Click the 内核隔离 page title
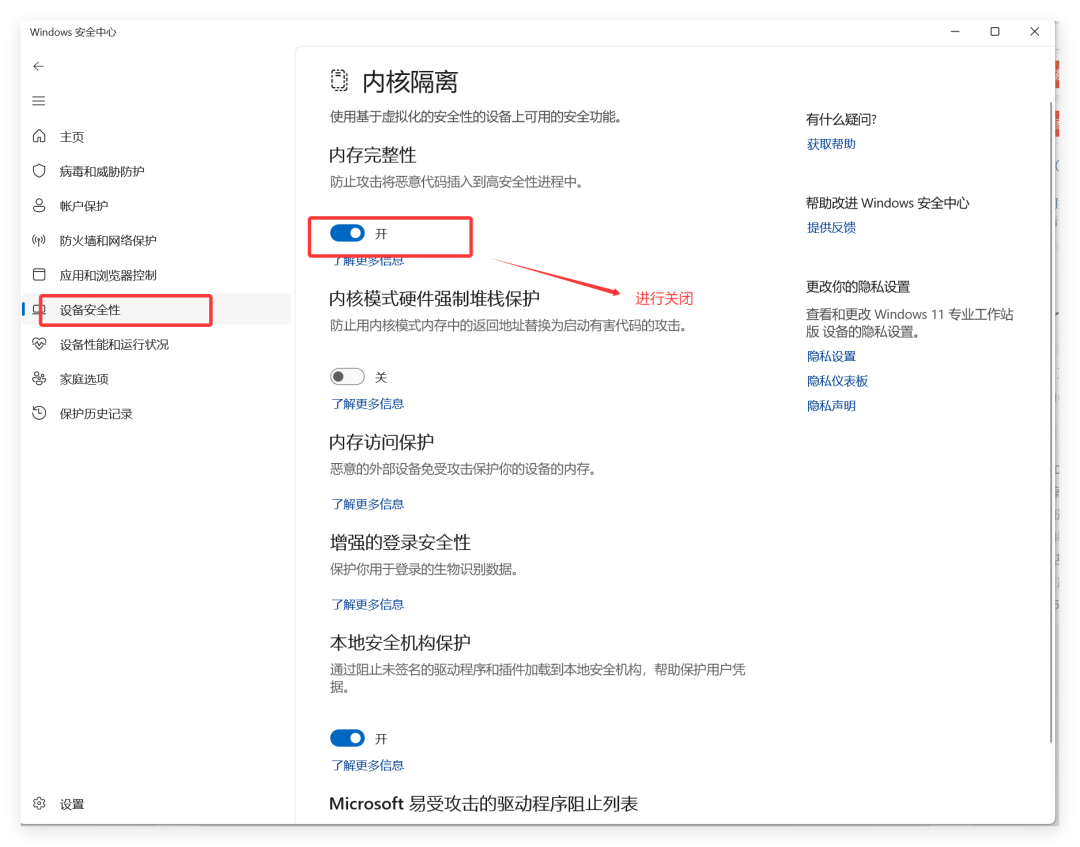This screenshot has width=1080, height=847. pos(410,82)
